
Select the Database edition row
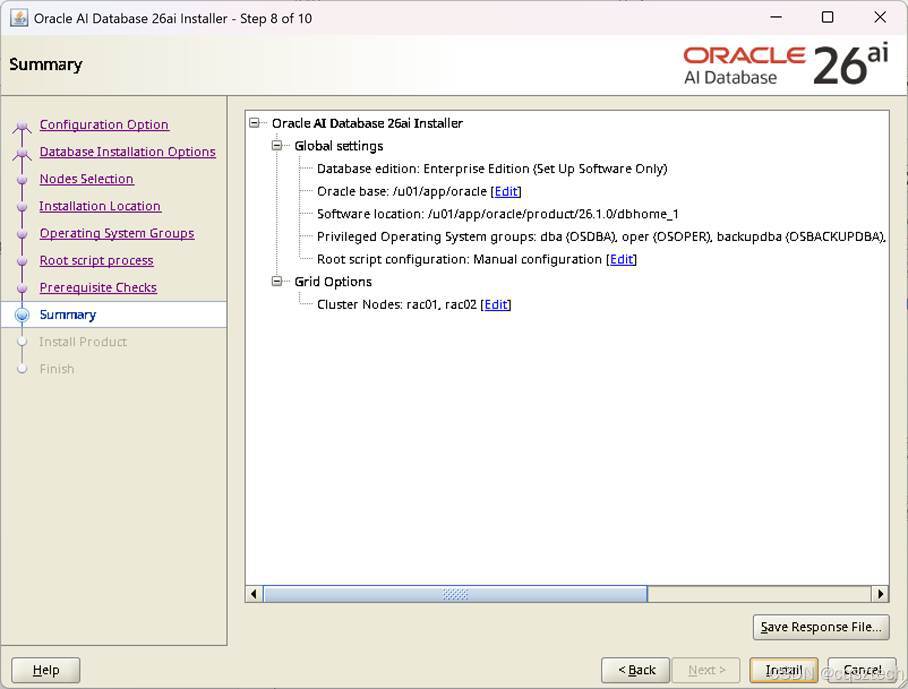click(x=492, y=168)
